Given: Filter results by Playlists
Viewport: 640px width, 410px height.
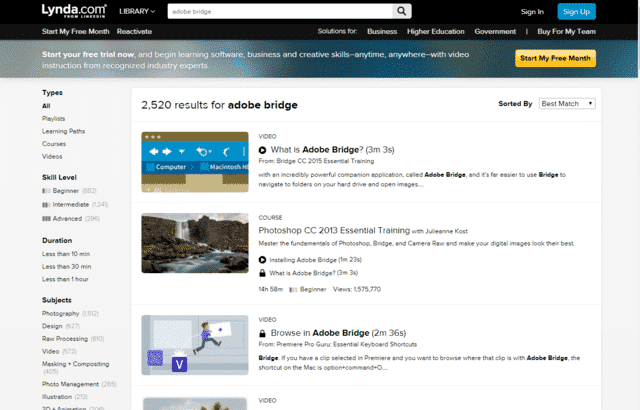Looking at the screenshot, I should [x=53, y=119].
